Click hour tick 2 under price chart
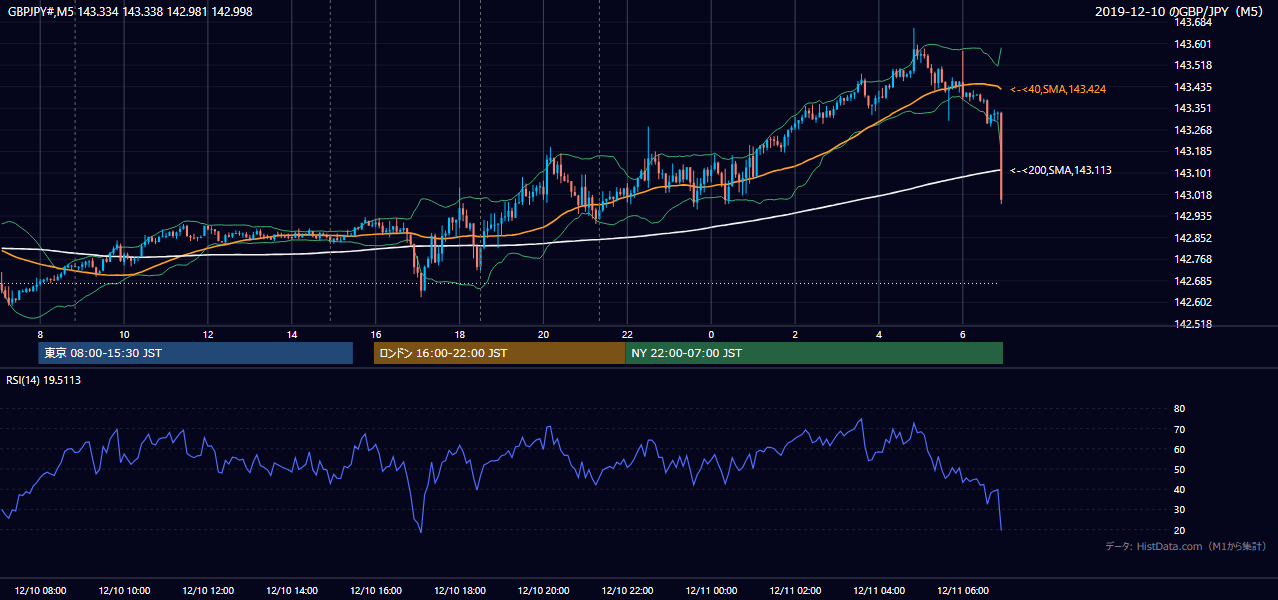Screen dimensions: 1278x600 (x=795, y=334)
